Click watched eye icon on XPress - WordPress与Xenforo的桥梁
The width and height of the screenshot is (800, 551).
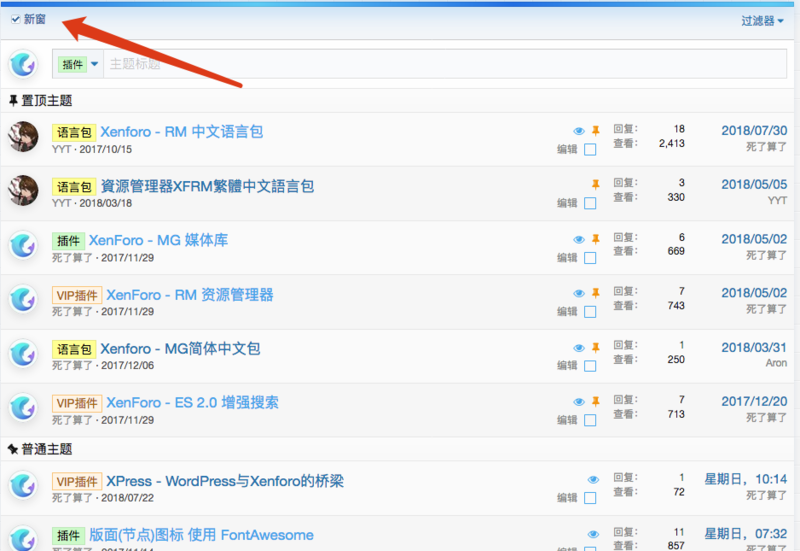[x=593, y=480]
